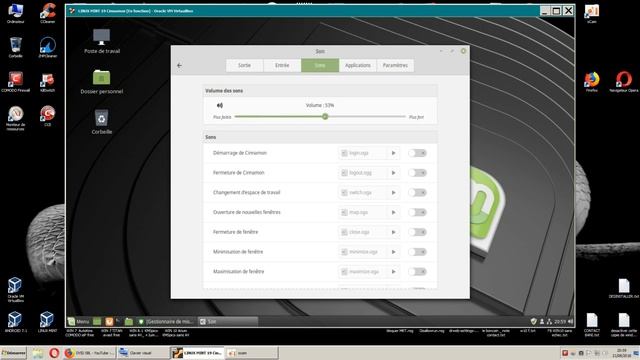This screenshot has width=640, height=360.
Task: Switch to the Clavier visuel taskbar window
Action: tap(143, 353)
